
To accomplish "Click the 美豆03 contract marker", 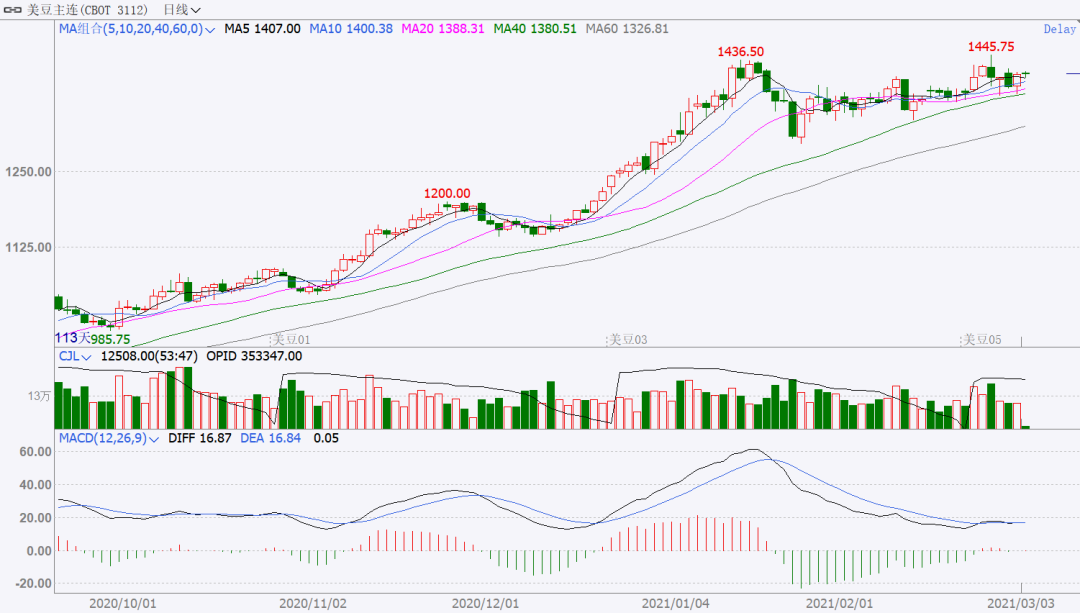I will (x=627, y=340).
